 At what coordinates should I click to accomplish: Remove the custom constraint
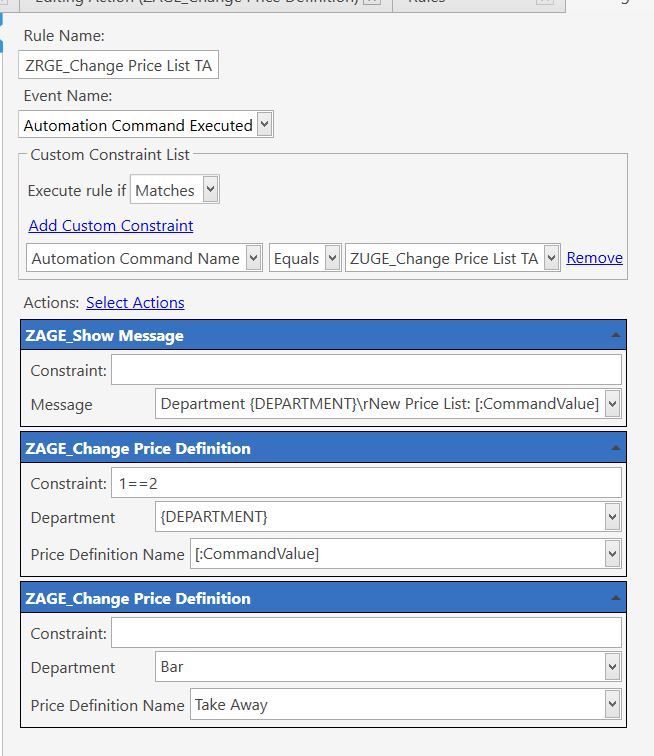(x=594, y=257)
